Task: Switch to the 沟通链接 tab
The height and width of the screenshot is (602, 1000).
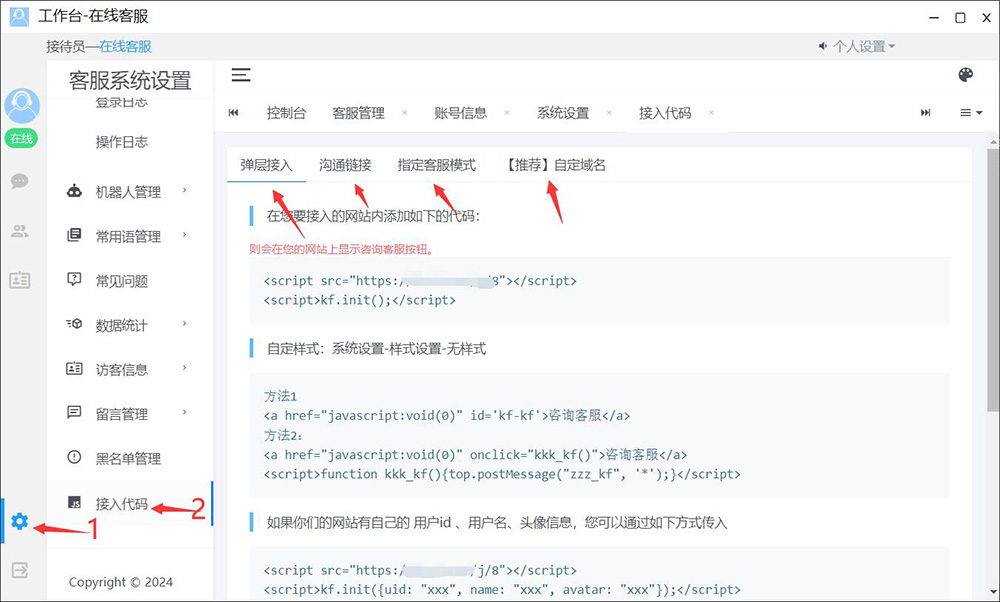Action: [x=345, y=165]
